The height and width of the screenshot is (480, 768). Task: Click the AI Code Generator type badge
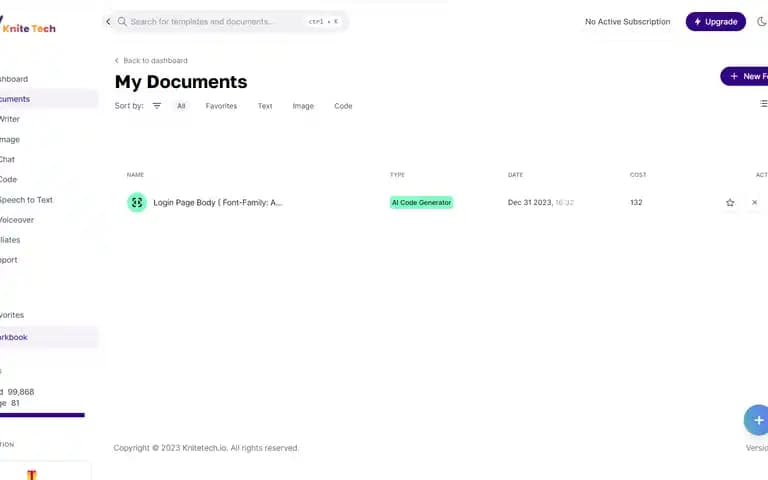[x=421, y=202]
